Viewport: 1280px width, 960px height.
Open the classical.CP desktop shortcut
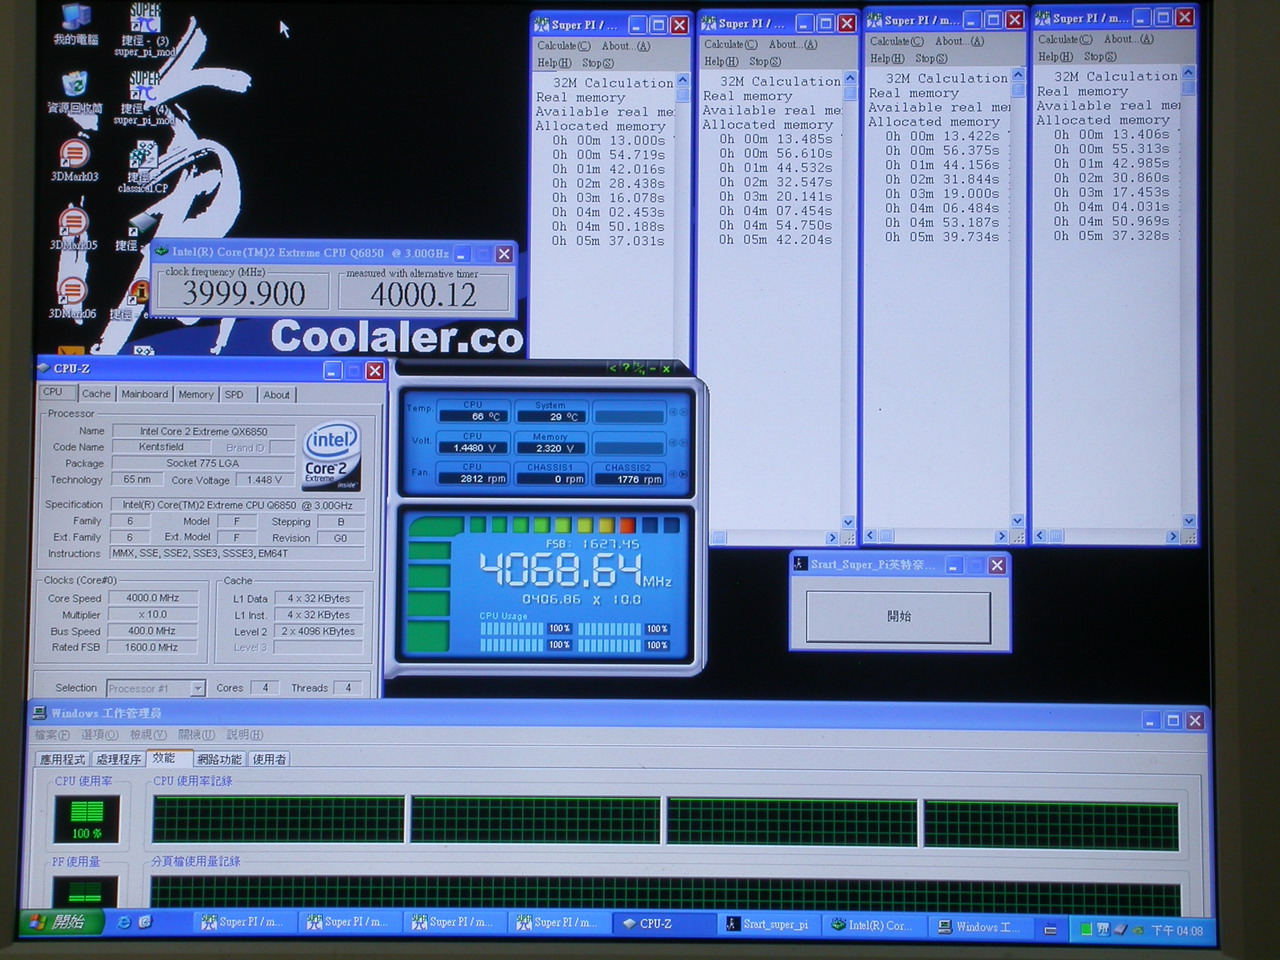(x=143, y=166)
